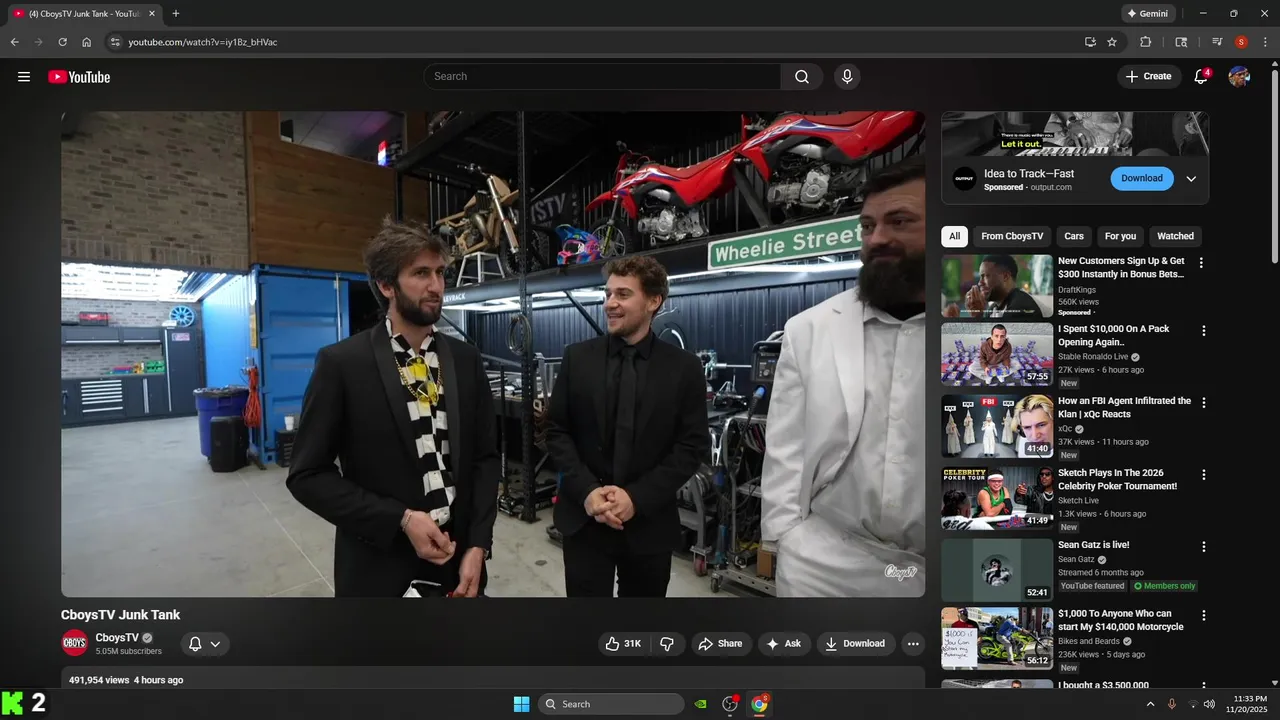Select the For you filter chip

pyautogui.click(x=1120, y=236)
